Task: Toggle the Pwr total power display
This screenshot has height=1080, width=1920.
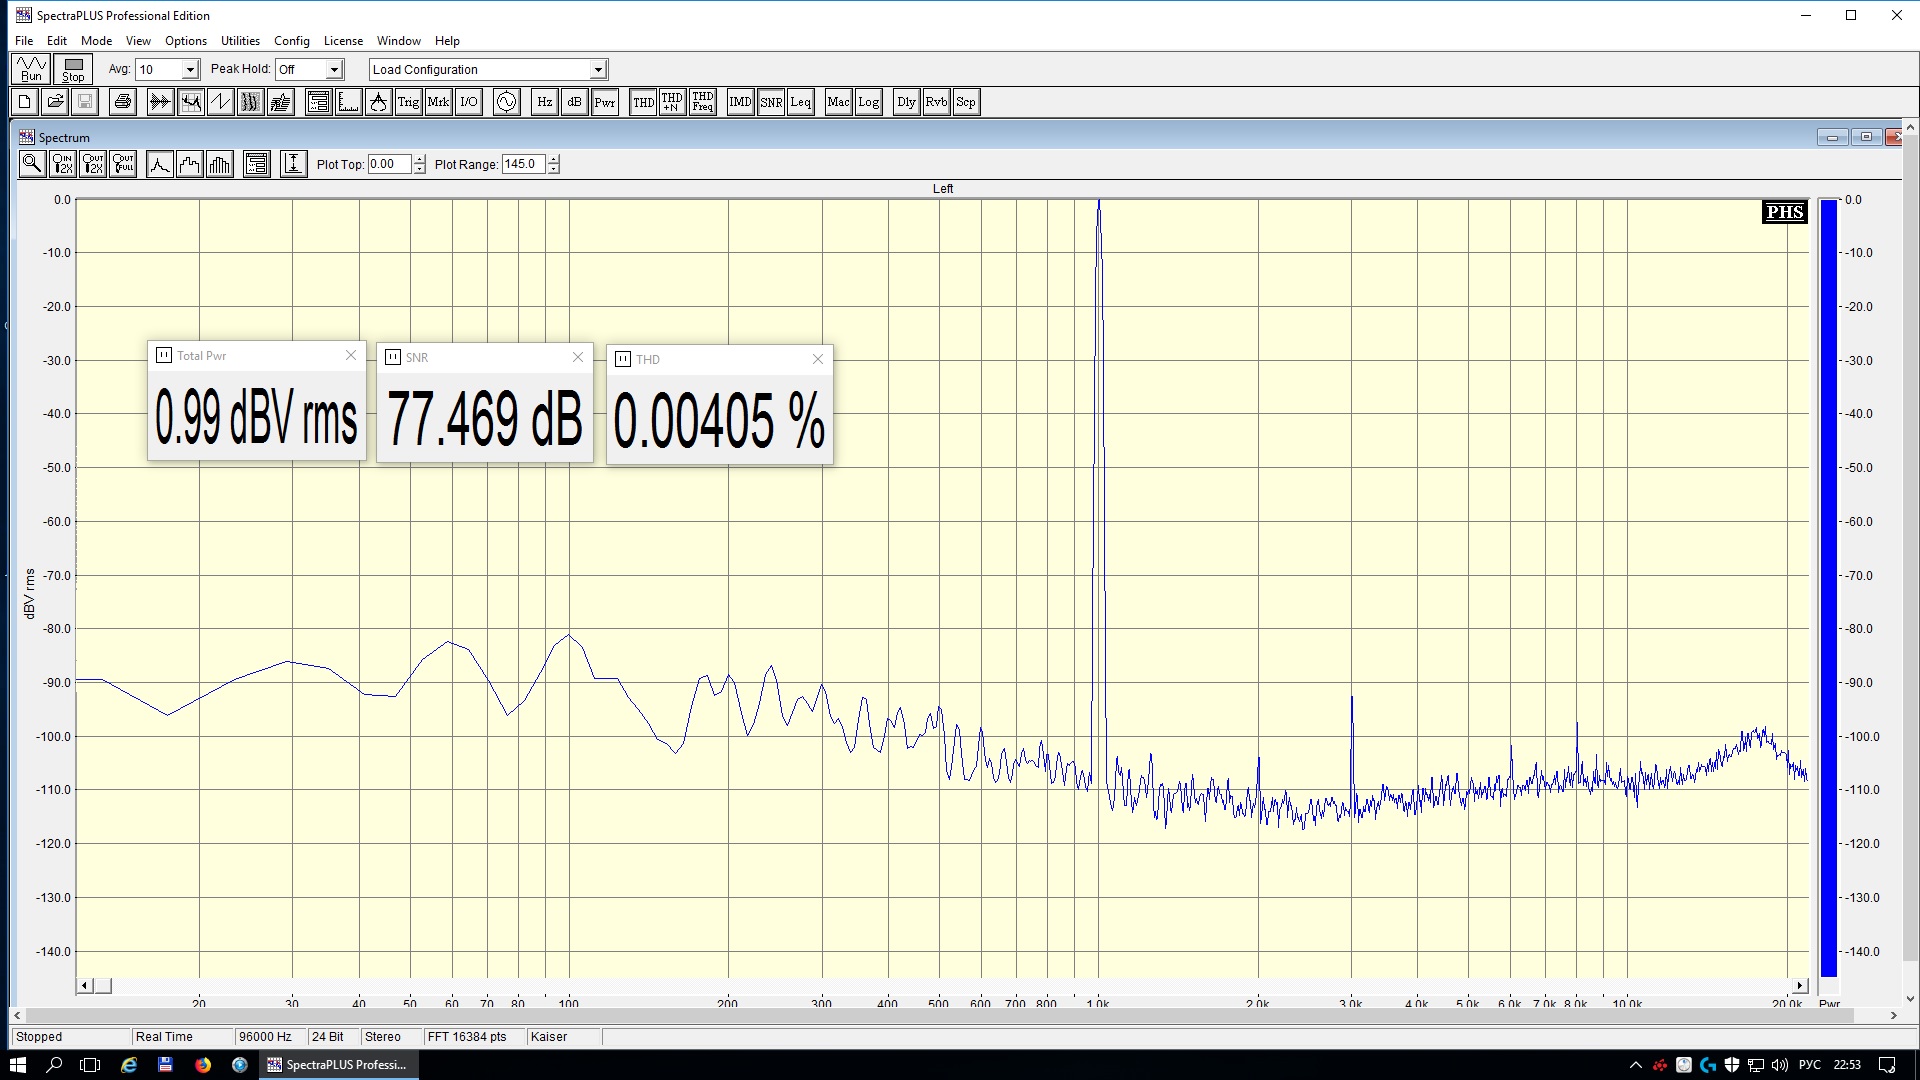Action: tap(605, 102)
